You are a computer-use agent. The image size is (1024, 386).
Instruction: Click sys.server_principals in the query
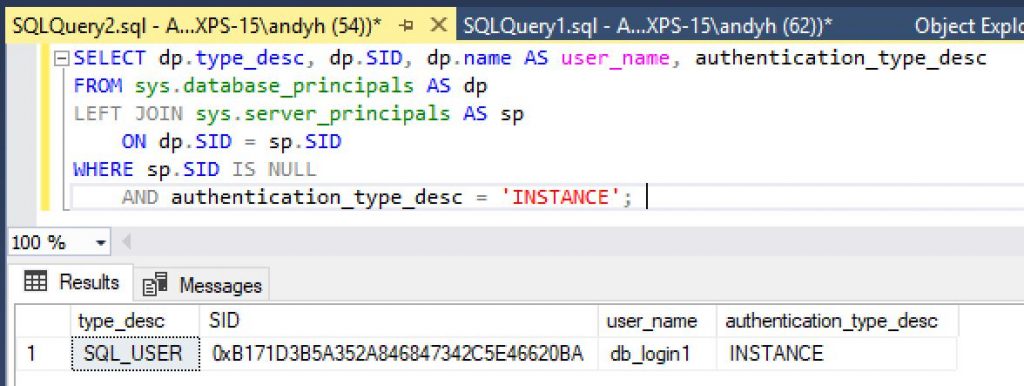pos(323,114)
